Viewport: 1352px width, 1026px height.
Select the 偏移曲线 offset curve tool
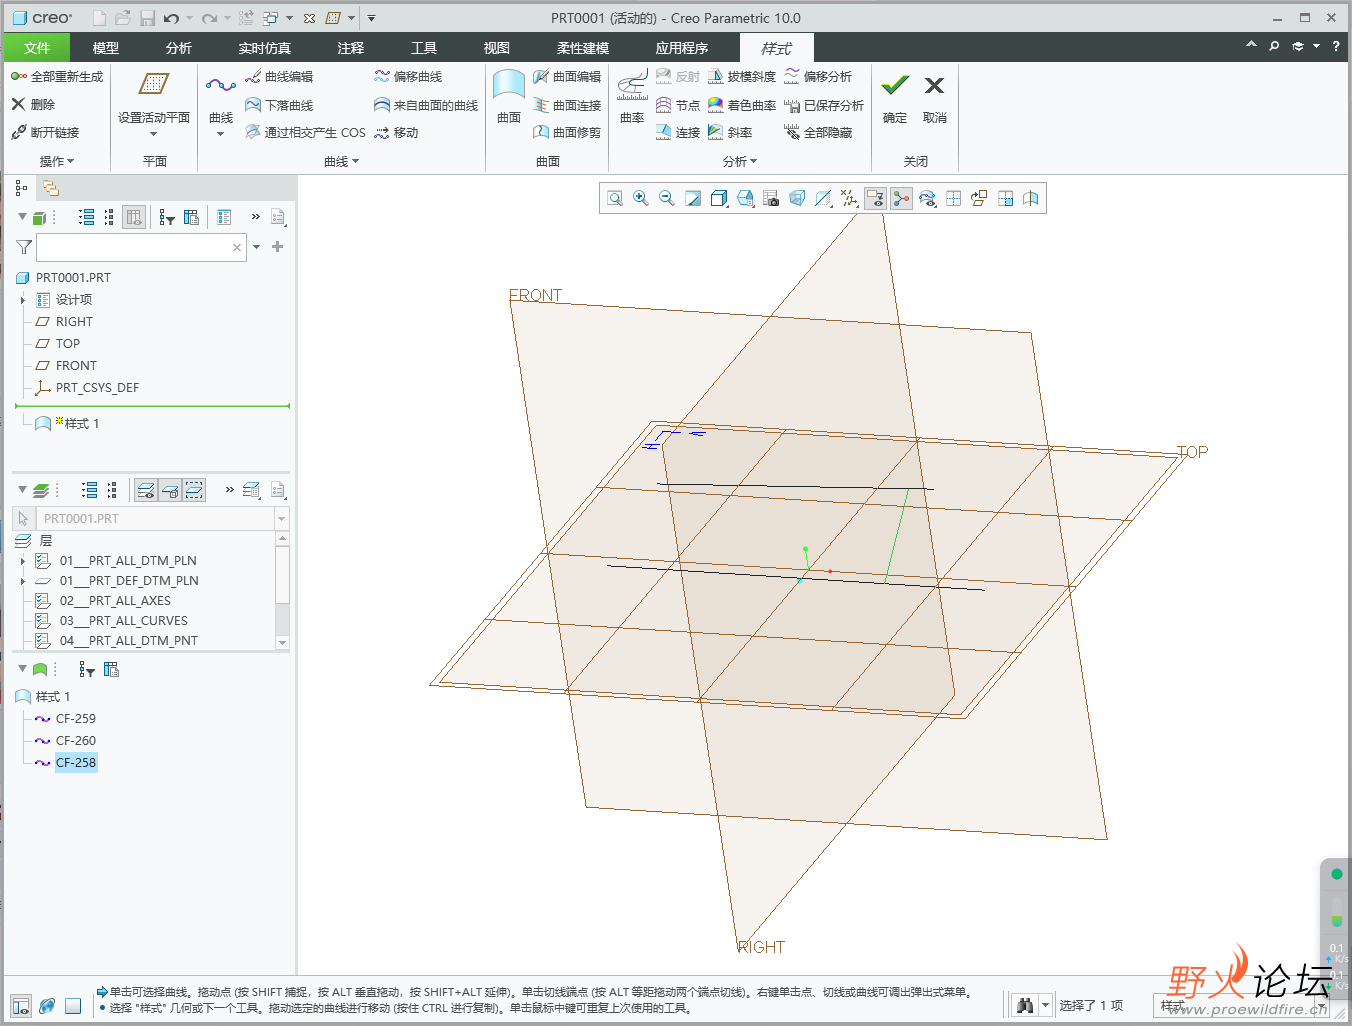pos(408,76)
